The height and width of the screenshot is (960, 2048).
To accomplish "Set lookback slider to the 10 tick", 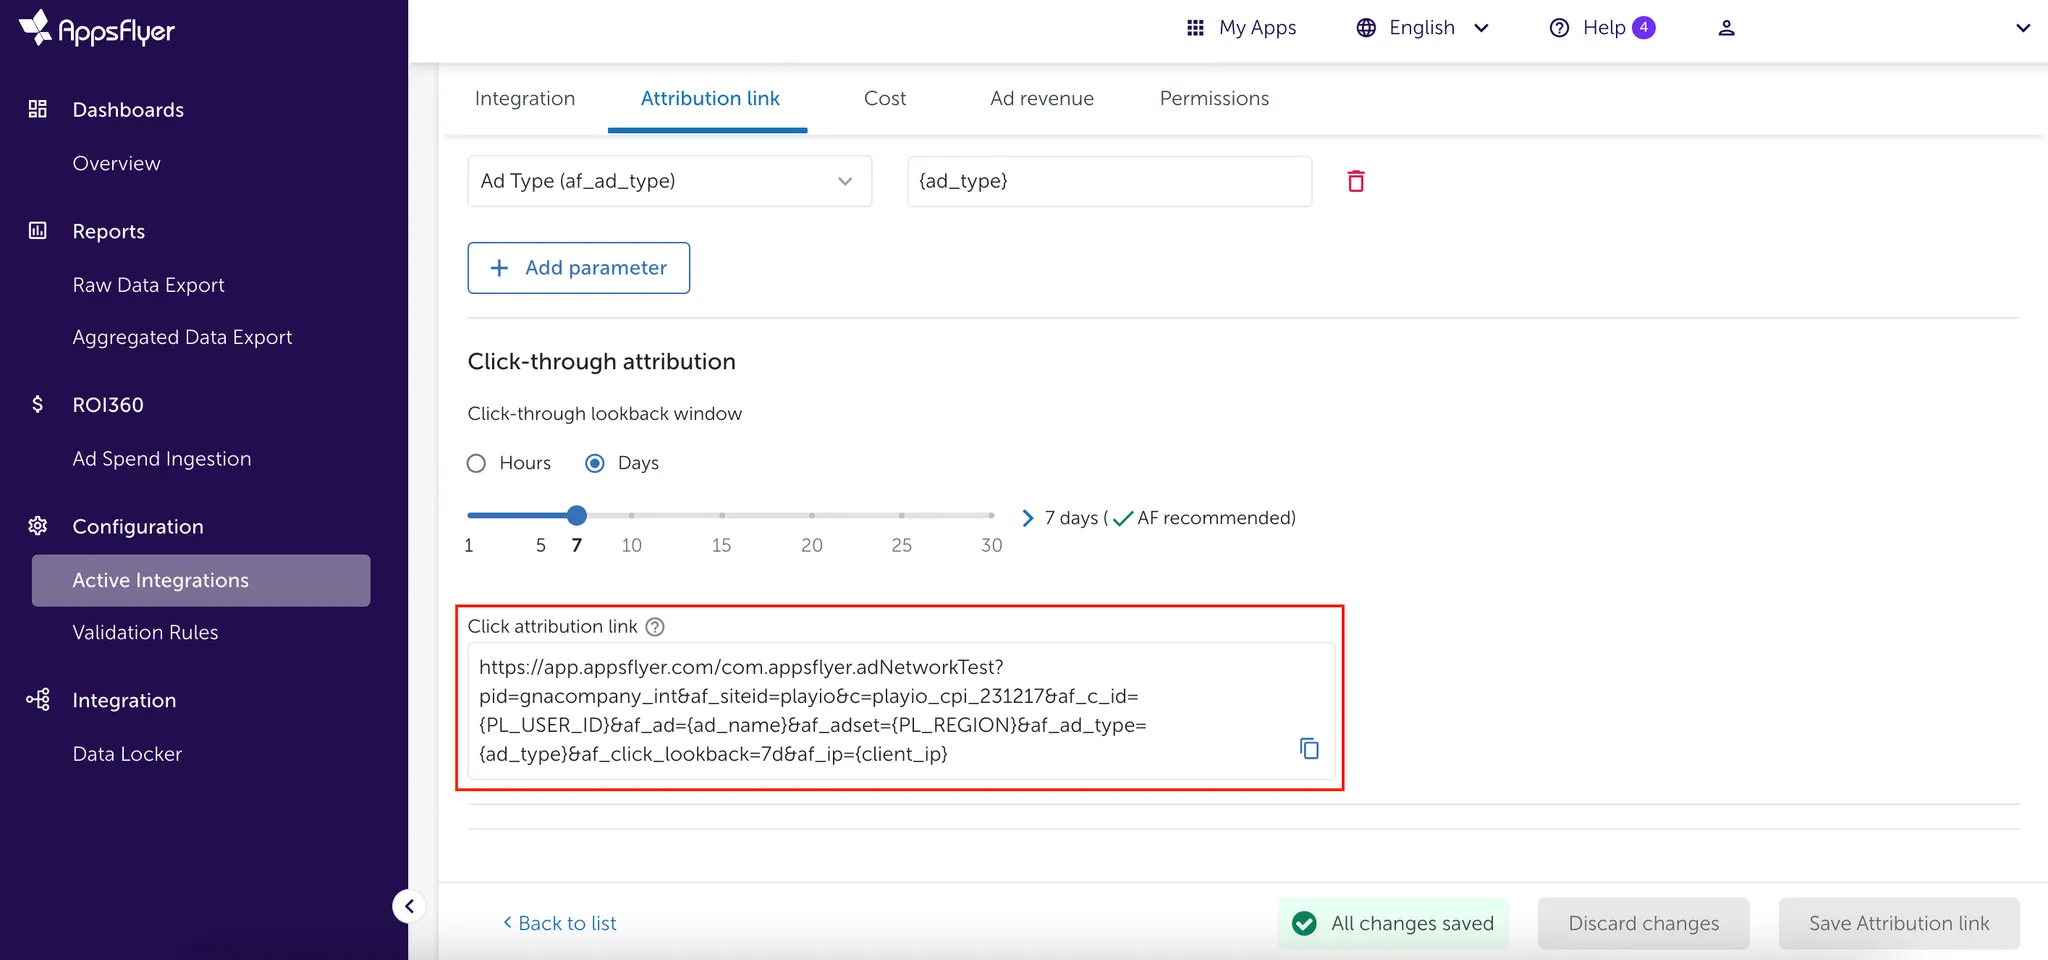I will click(x=632, y=515).
